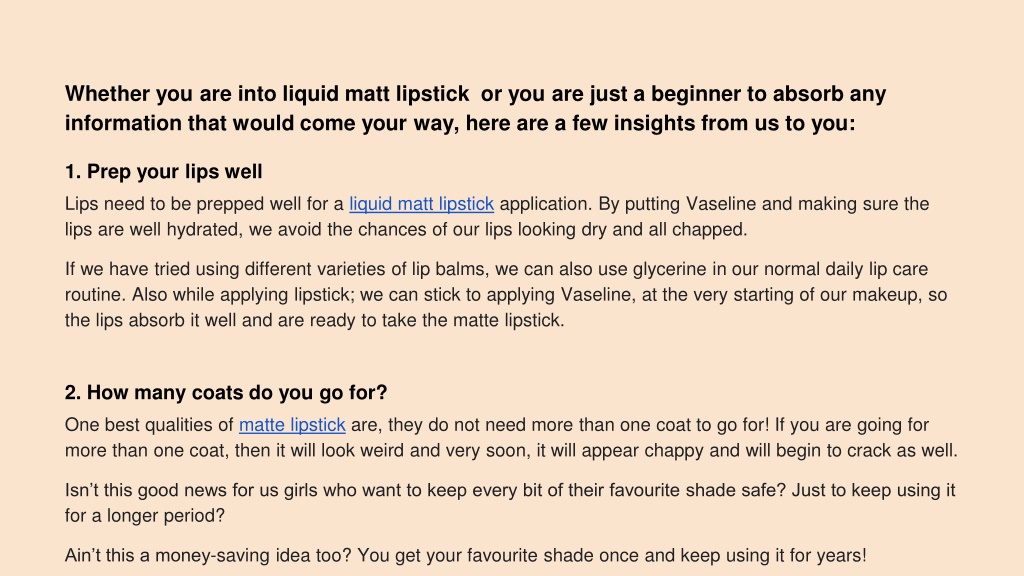This screenshot has height=576, width=1024.
Task: Click the bold intro line starting 'Whether you are'
Action: [x=475, y=94]
